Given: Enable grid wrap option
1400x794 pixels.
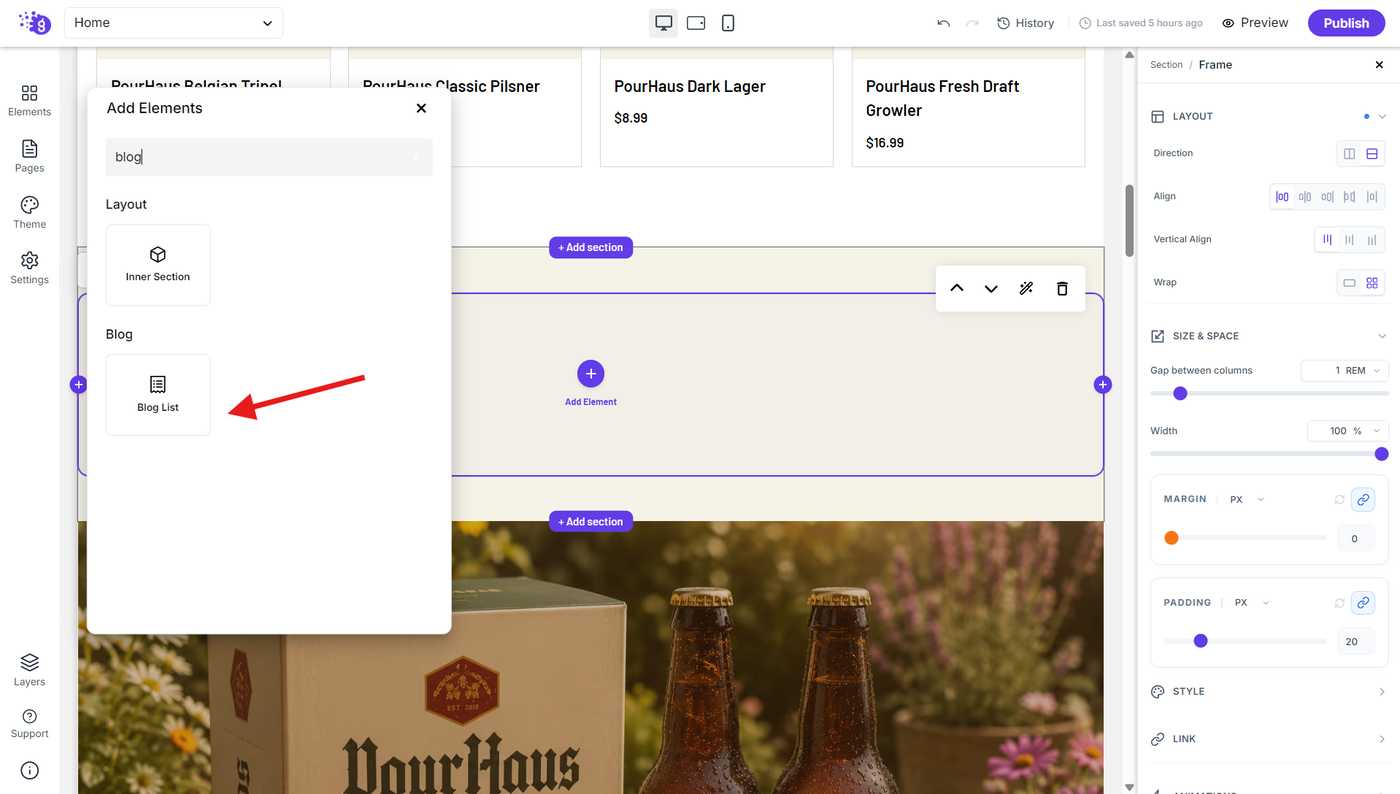Looking at the screenshot, I should point(1372,283).
